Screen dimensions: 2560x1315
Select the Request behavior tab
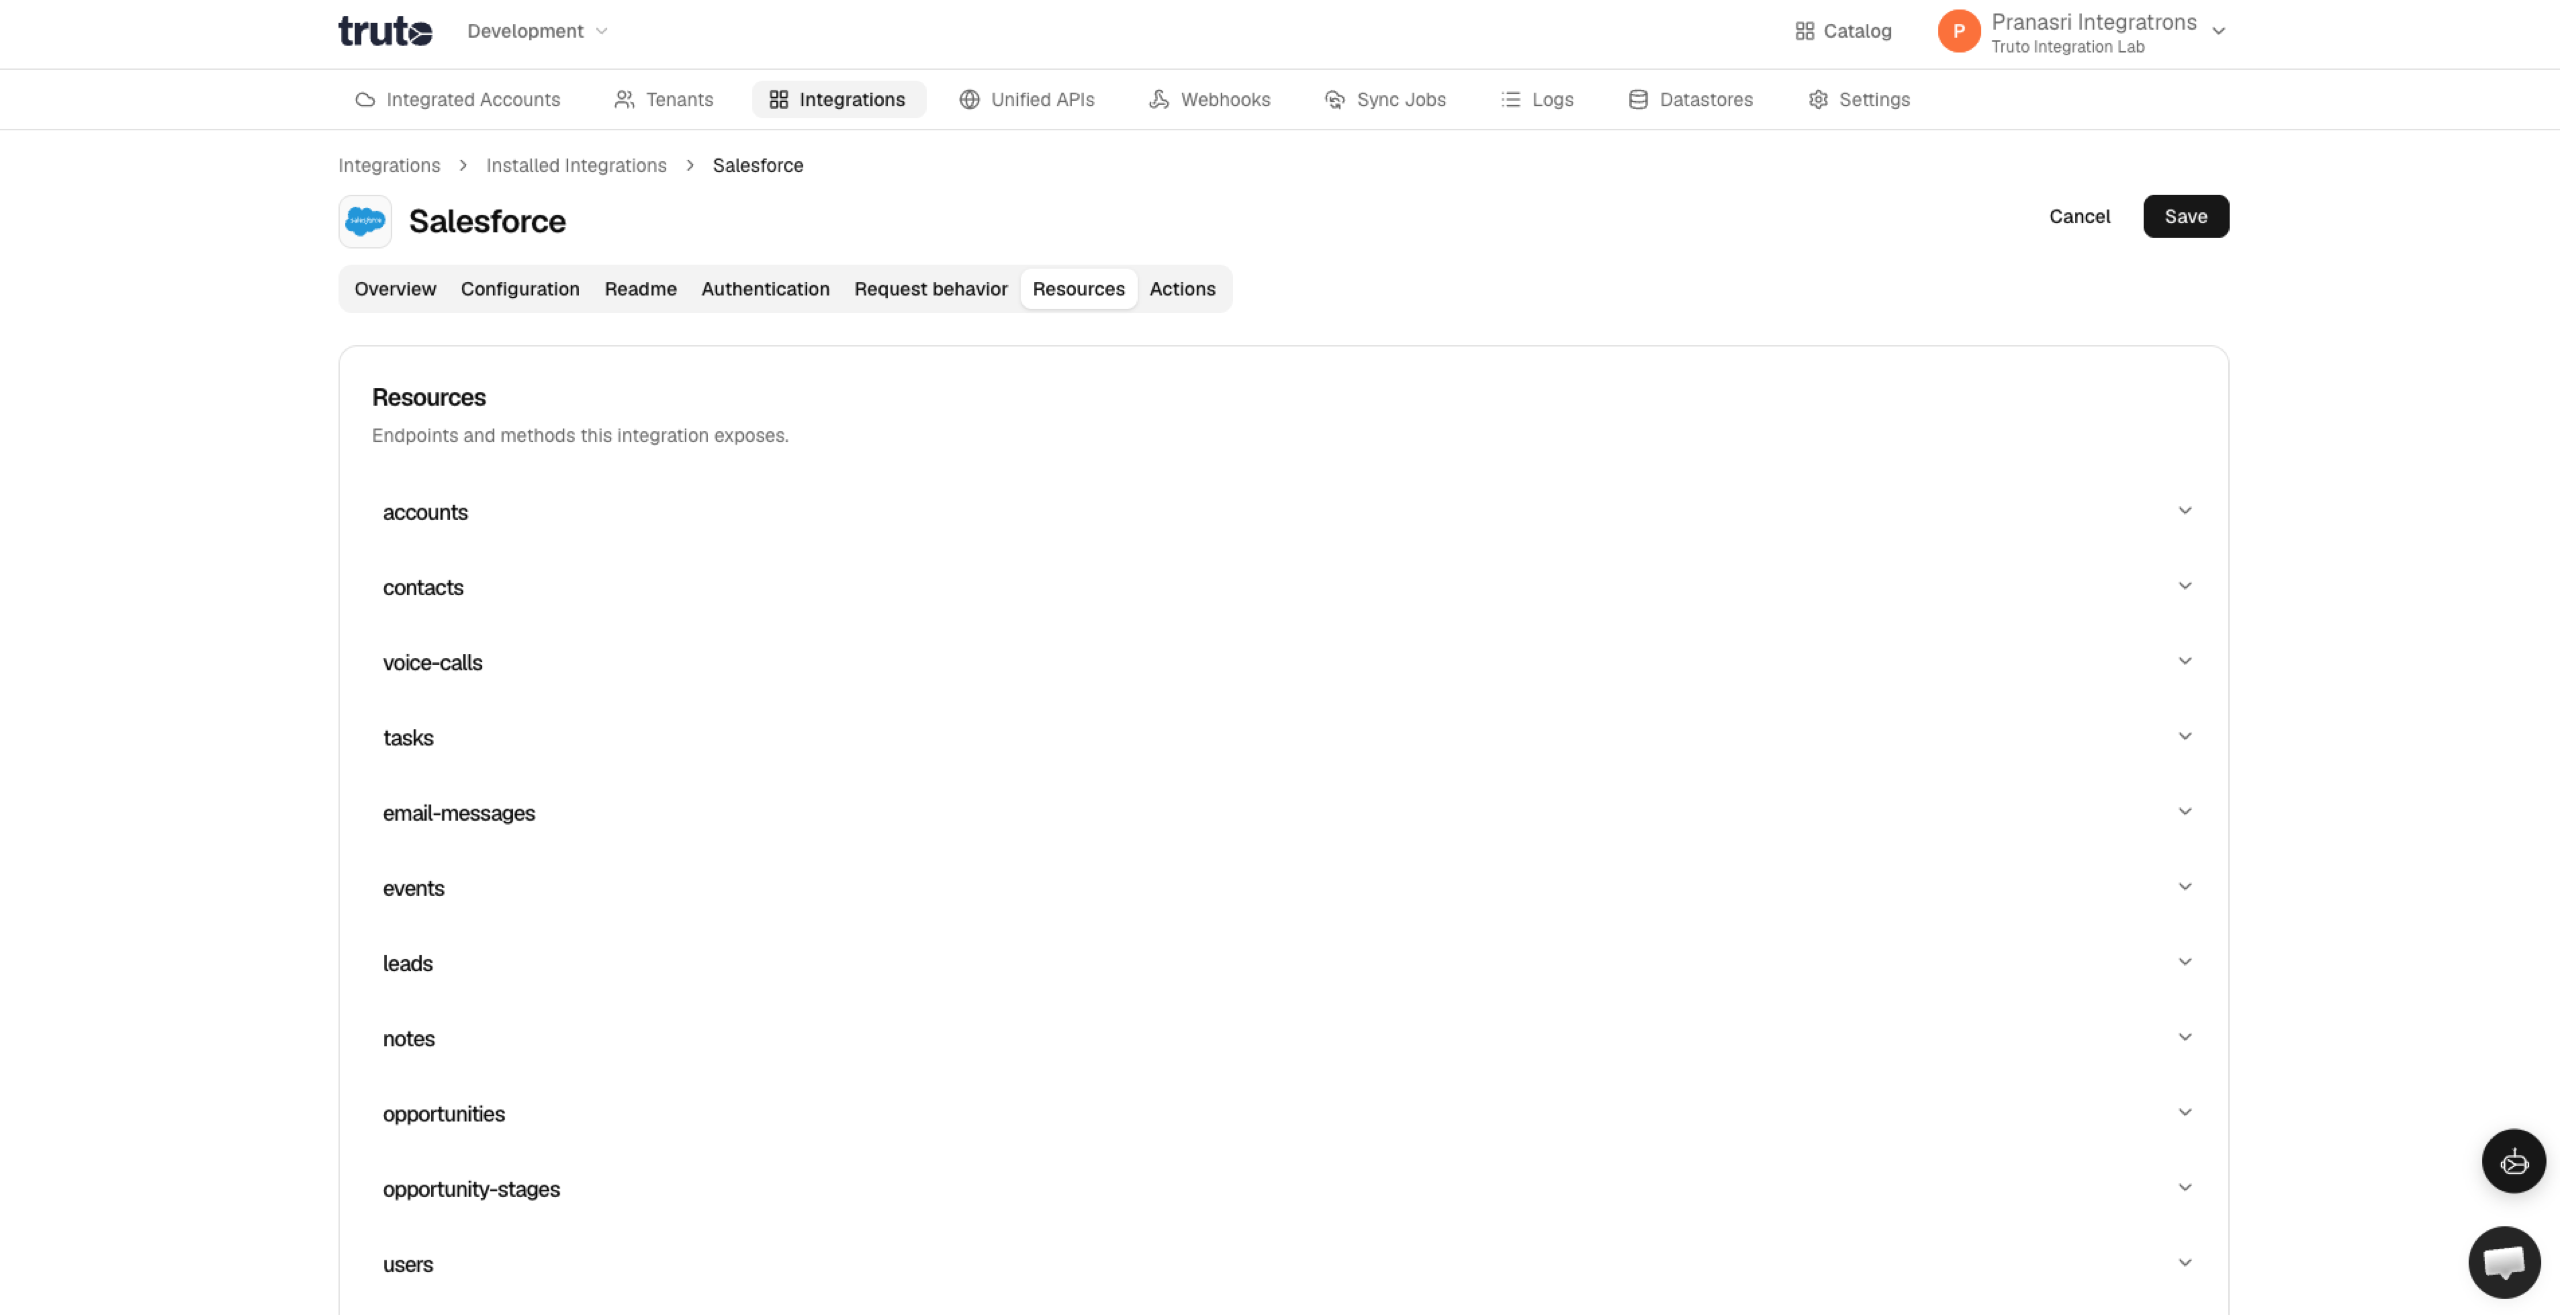tap(930, 289)
